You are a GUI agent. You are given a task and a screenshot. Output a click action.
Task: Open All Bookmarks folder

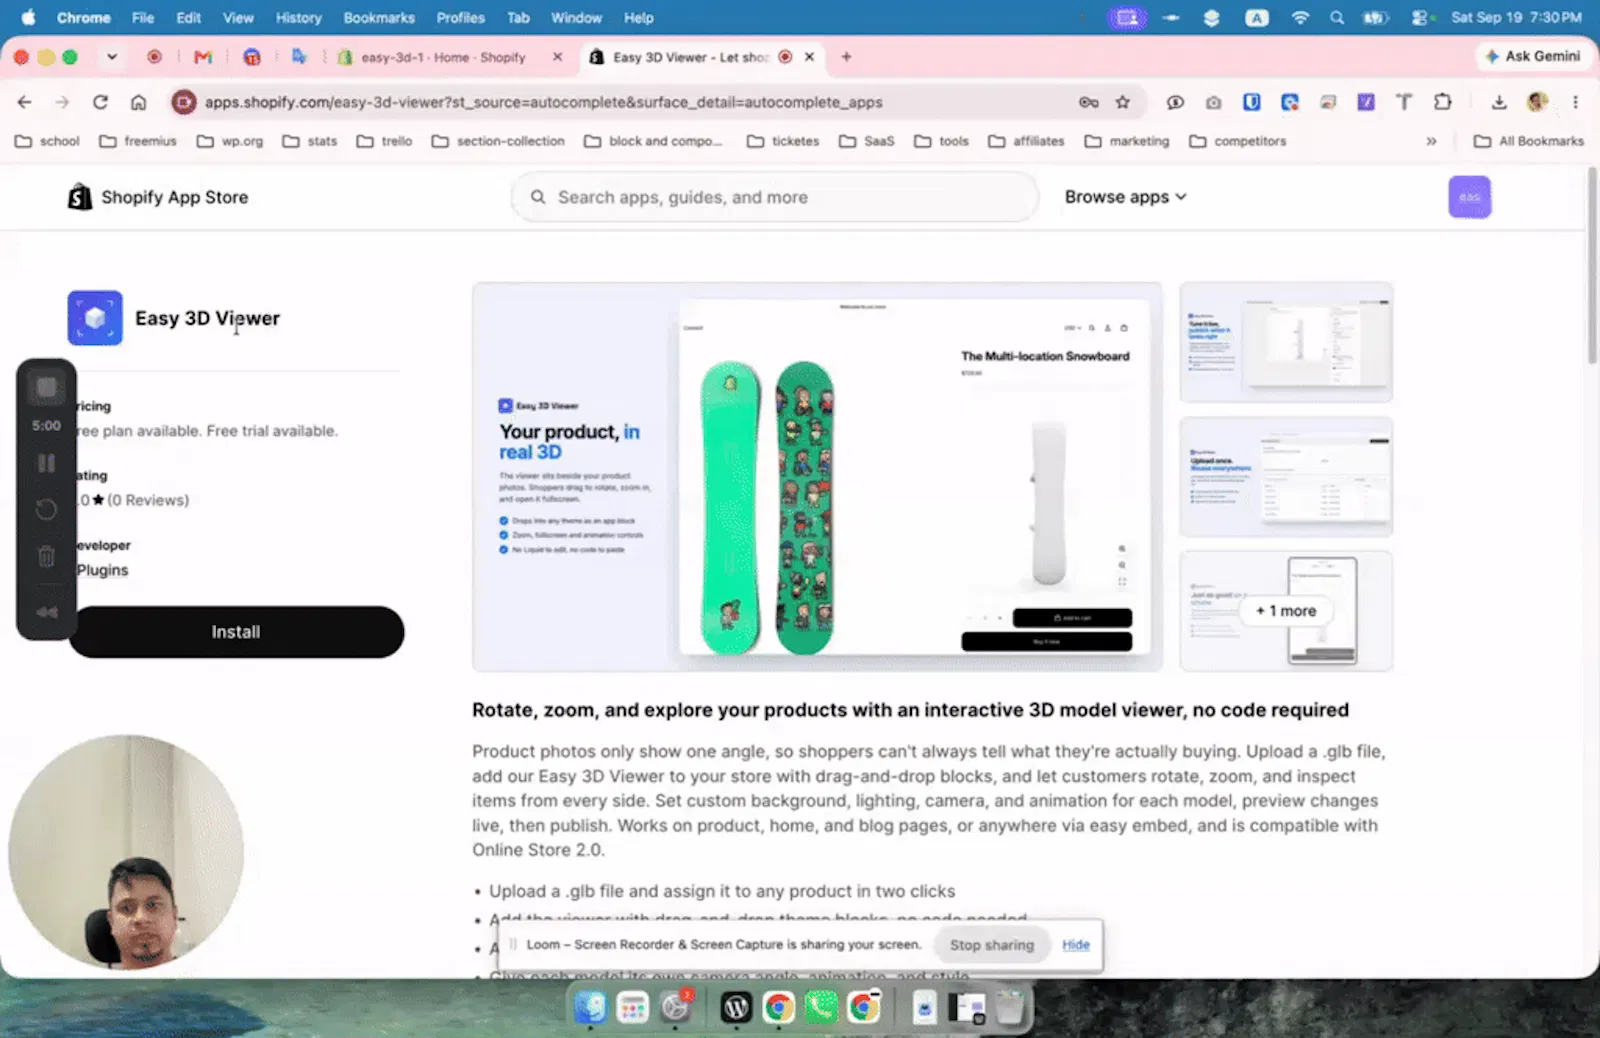point(1529,141)
